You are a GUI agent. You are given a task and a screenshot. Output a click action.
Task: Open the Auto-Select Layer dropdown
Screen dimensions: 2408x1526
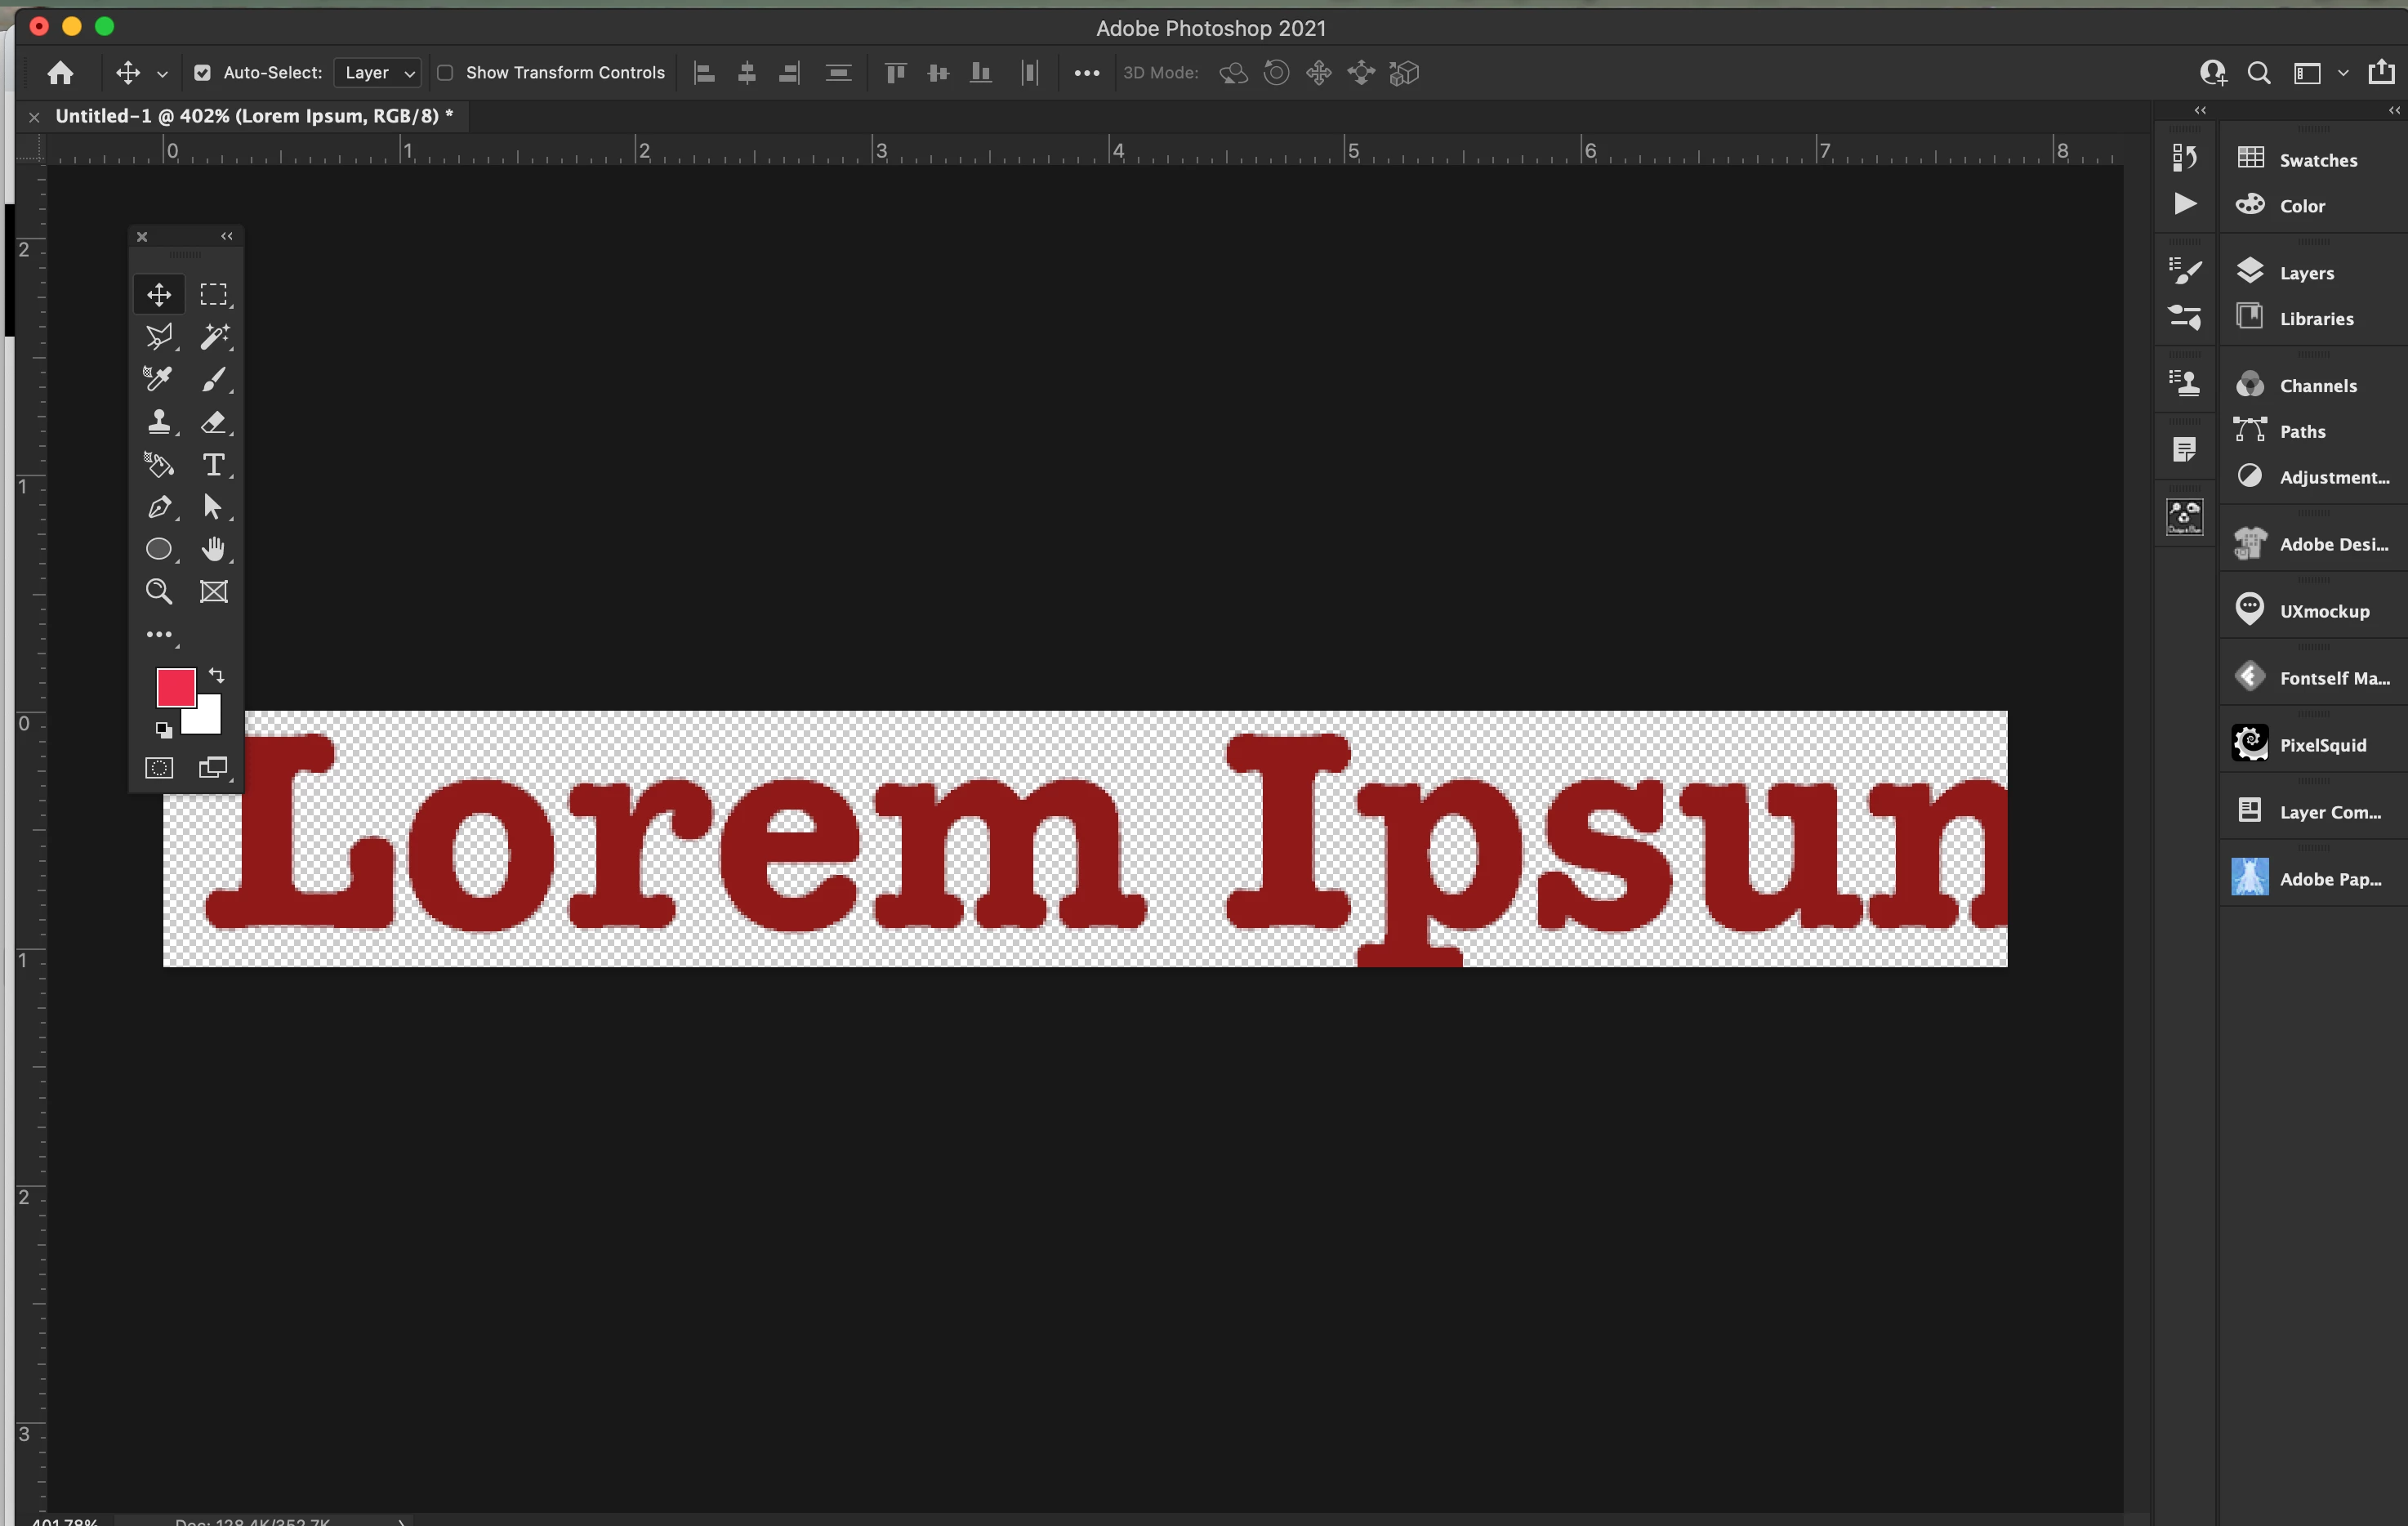click(378, 73)
